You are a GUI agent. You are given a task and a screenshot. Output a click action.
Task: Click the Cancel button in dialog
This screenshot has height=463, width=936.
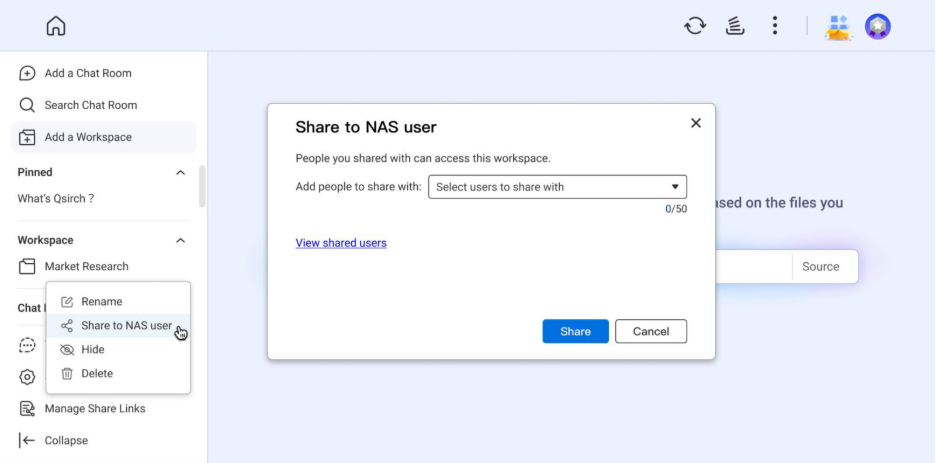(650, 332)
